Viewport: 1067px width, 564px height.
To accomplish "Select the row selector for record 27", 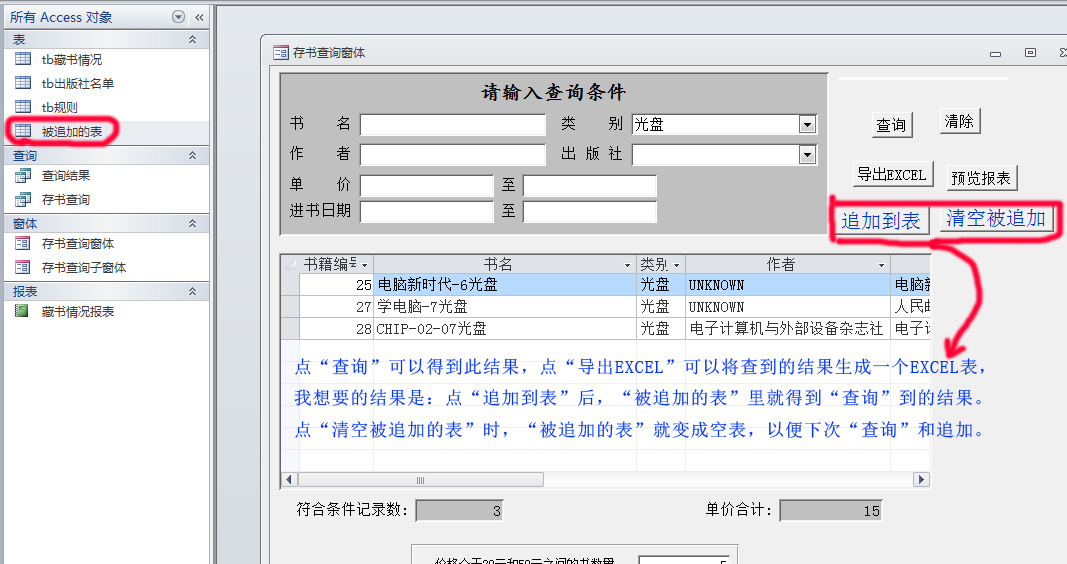I will coord(290,306).
